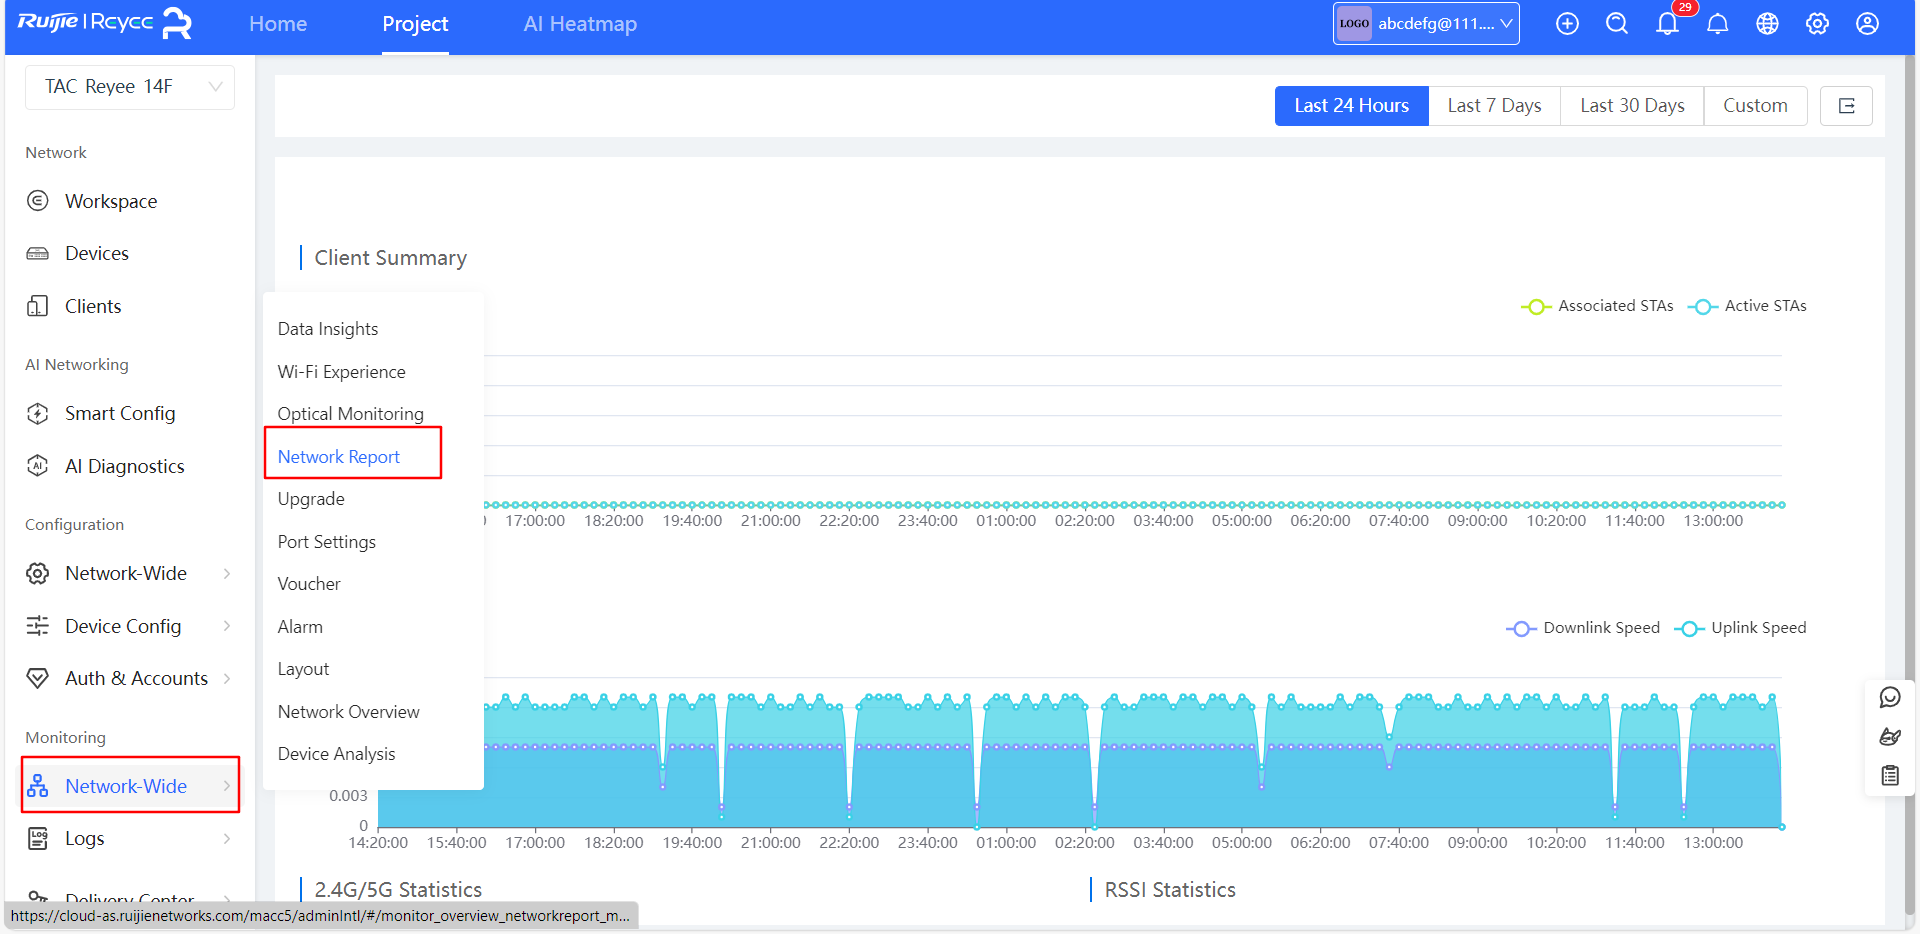The height and width of the screenshot is (934, 1920).
Task: Open Wi-Fi Experience in the submenu
Action: click(x=341, y=372)
